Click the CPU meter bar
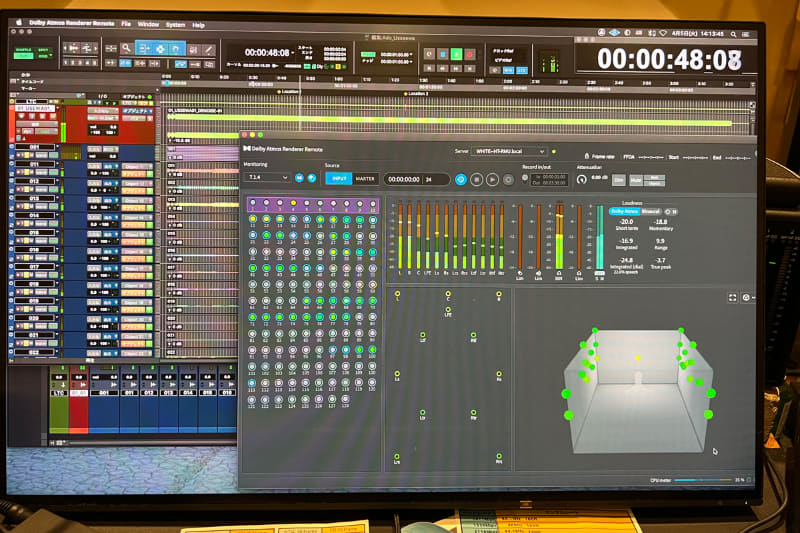 tap(703, 480)
